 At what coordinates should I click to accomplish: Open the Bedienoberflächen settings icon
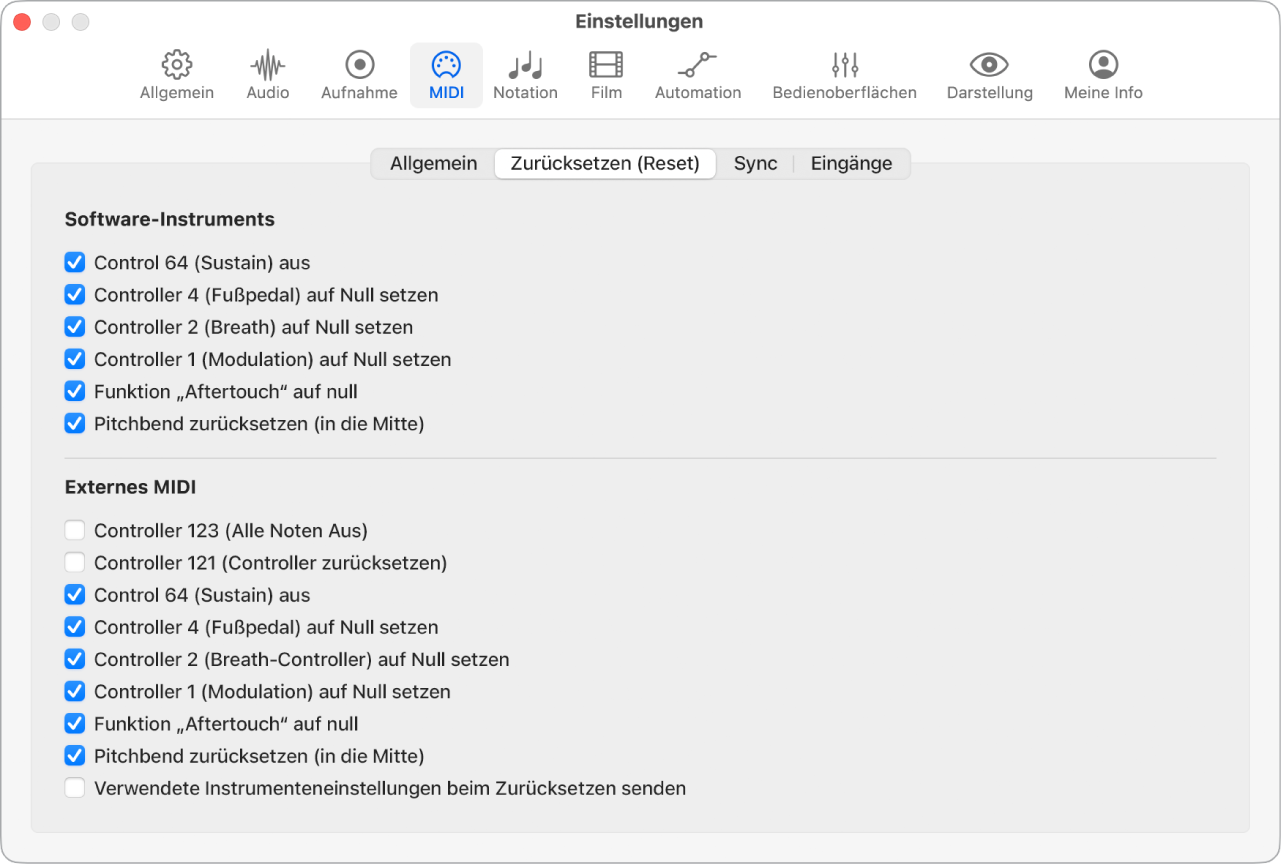pos(843,74)
